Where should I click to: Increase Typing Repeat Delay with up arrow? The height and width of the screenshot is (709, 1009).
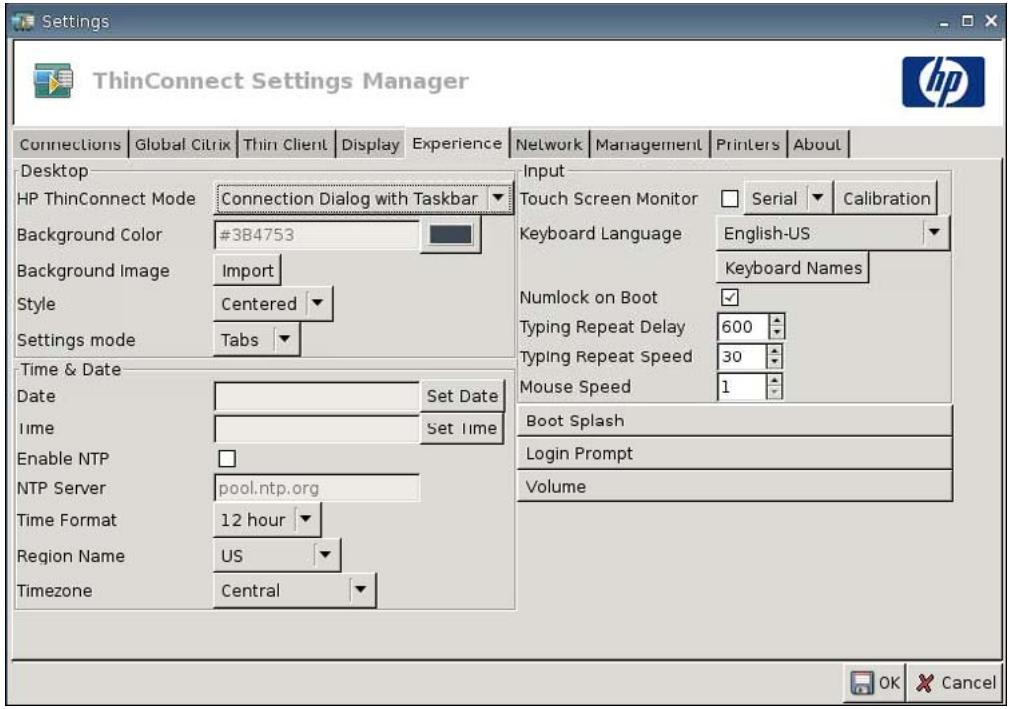pyautogui.click(x=777, y=320)
